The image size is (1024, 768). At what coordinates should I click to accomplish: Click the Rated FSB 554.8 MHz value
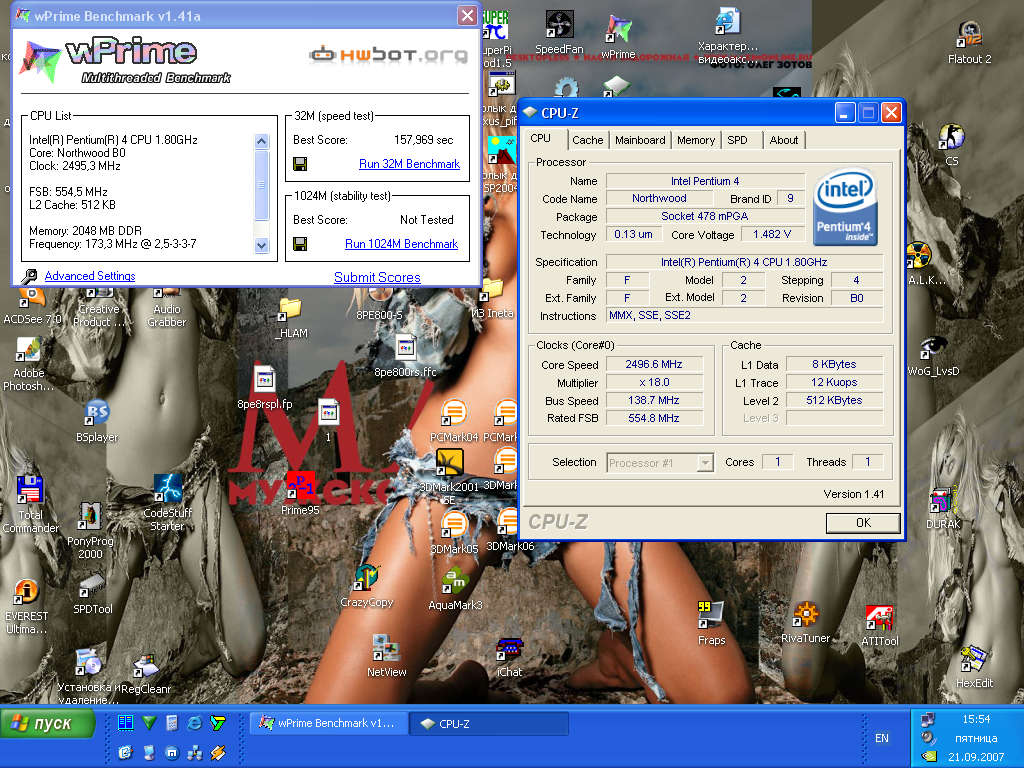654,418
